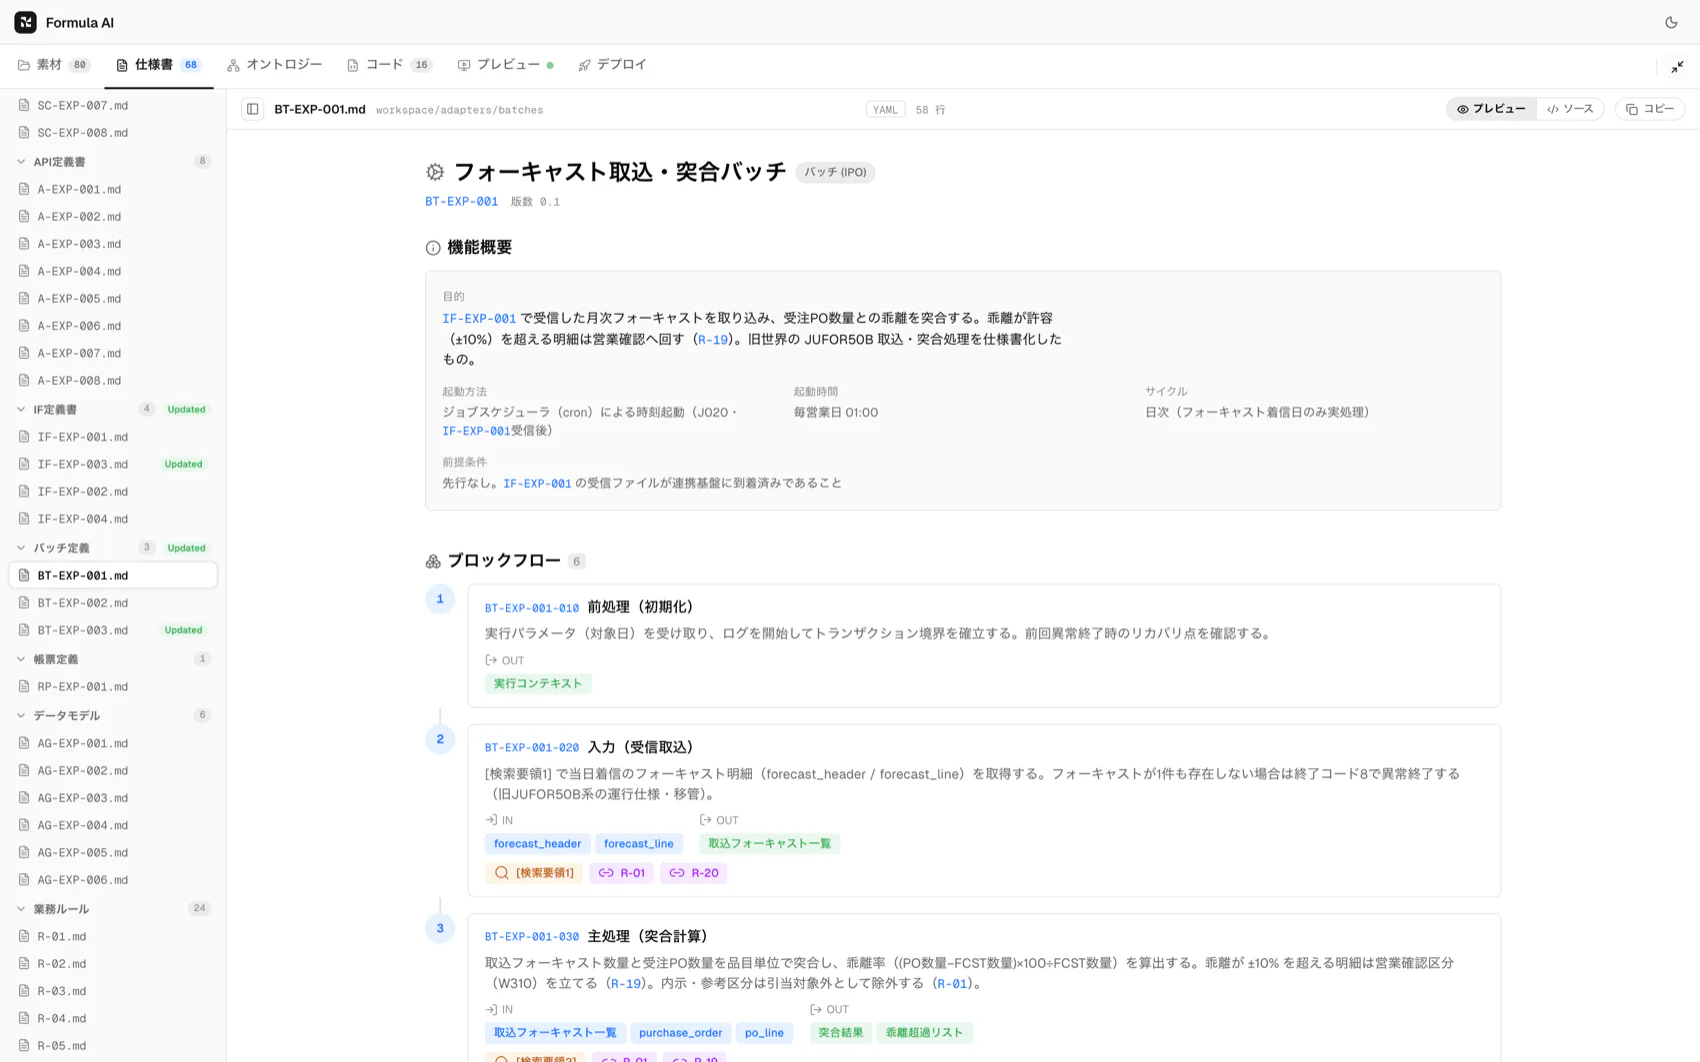This screenshot has height=1062, width=1700.
Task: Collapse the 業務ルール folder
Action: [x=21, y=909]
